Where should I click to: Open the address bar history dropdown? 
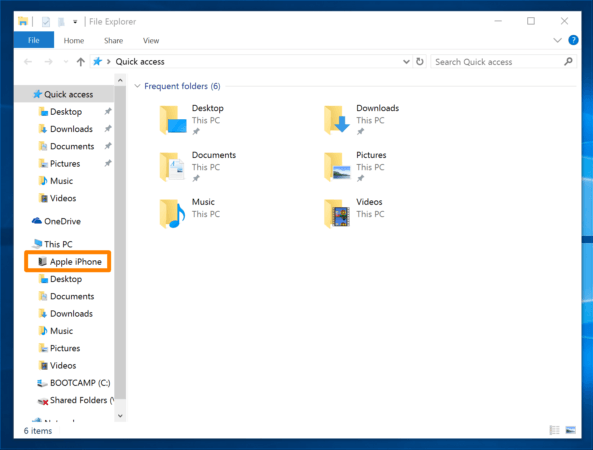tap(406, 61)
